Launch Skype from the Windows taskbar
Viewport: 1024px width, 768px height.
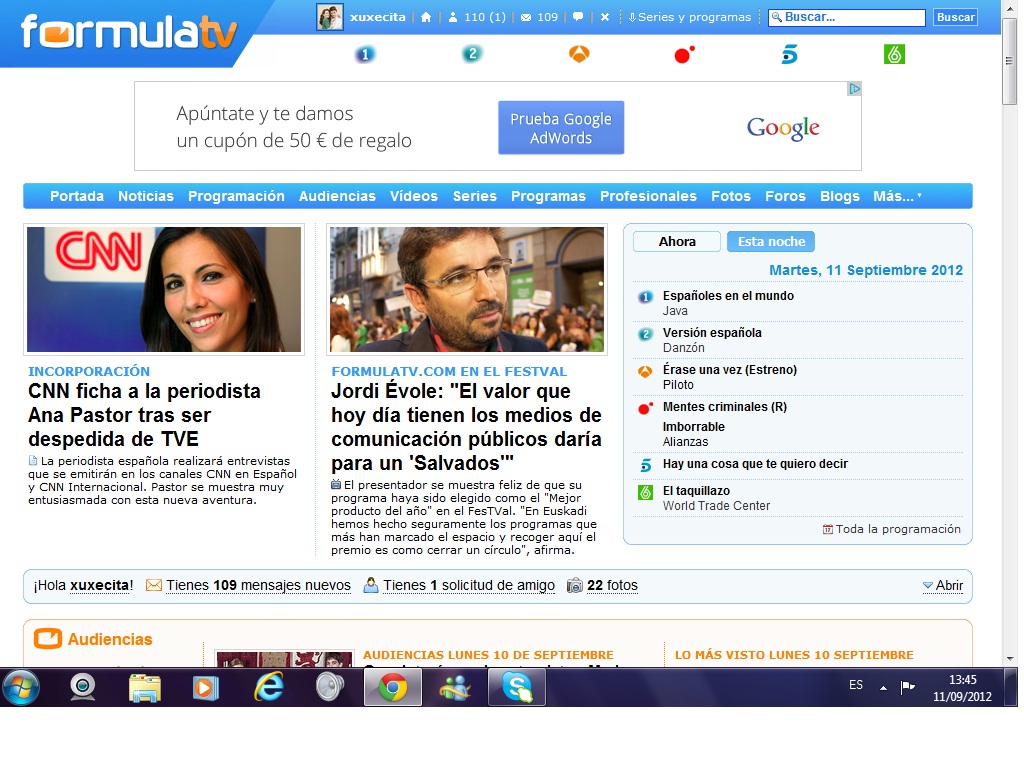(517, 687)
